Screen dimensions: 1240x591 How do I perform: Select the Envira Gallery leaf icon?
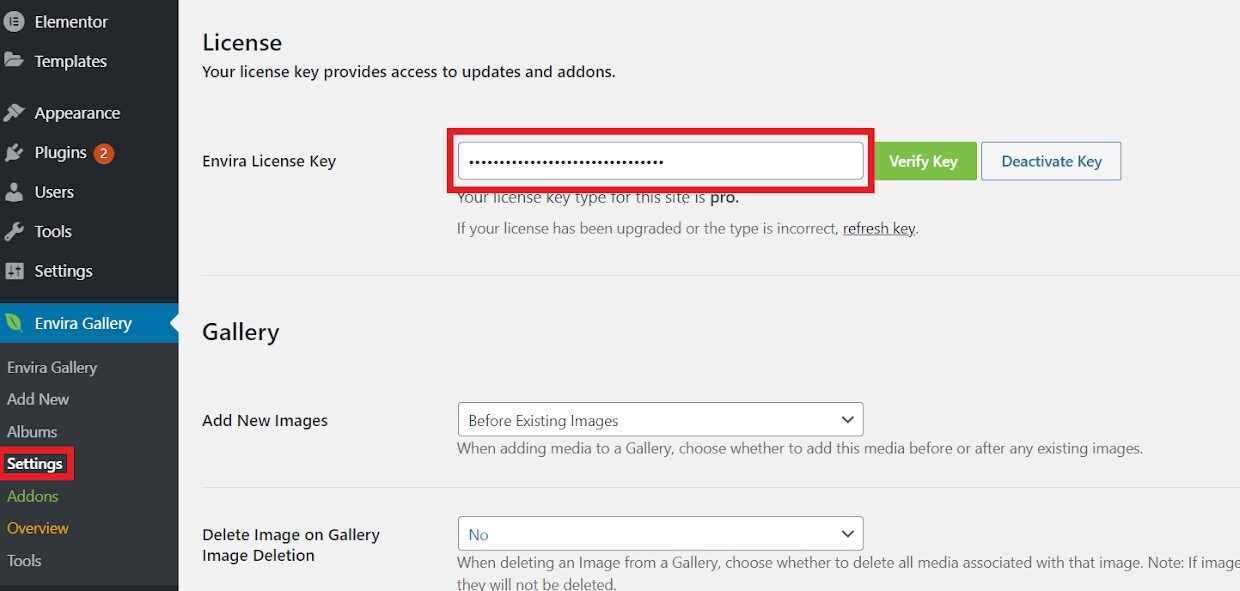click(x=14, y=323)
